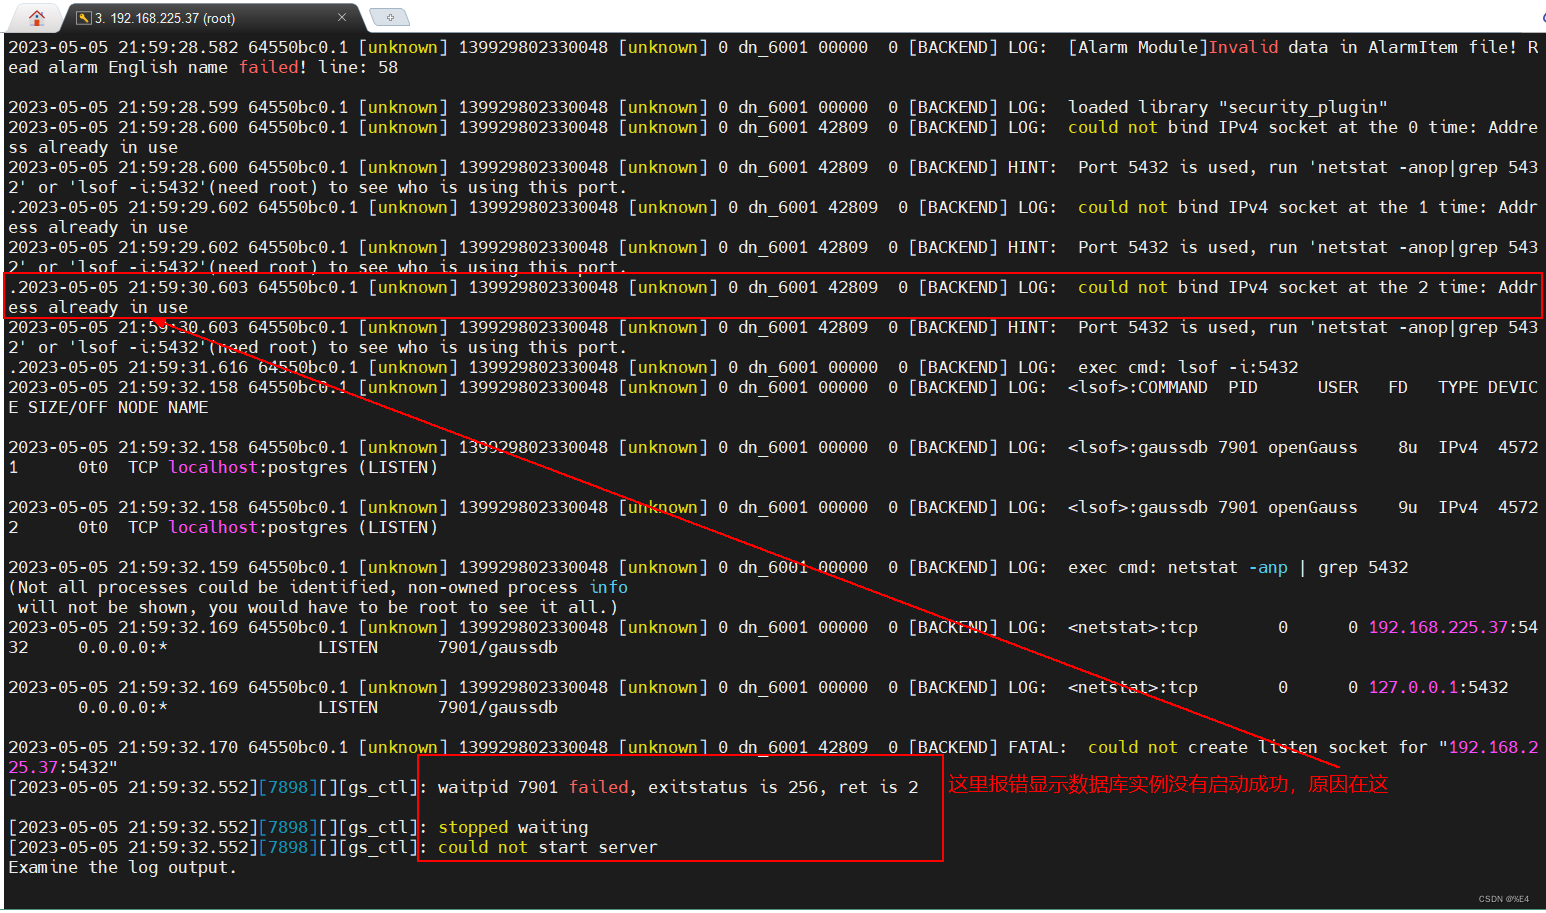This screenshot has width=1546, height=913.
Task: Open a new session with the plus icon
Action: pos(389,16)
